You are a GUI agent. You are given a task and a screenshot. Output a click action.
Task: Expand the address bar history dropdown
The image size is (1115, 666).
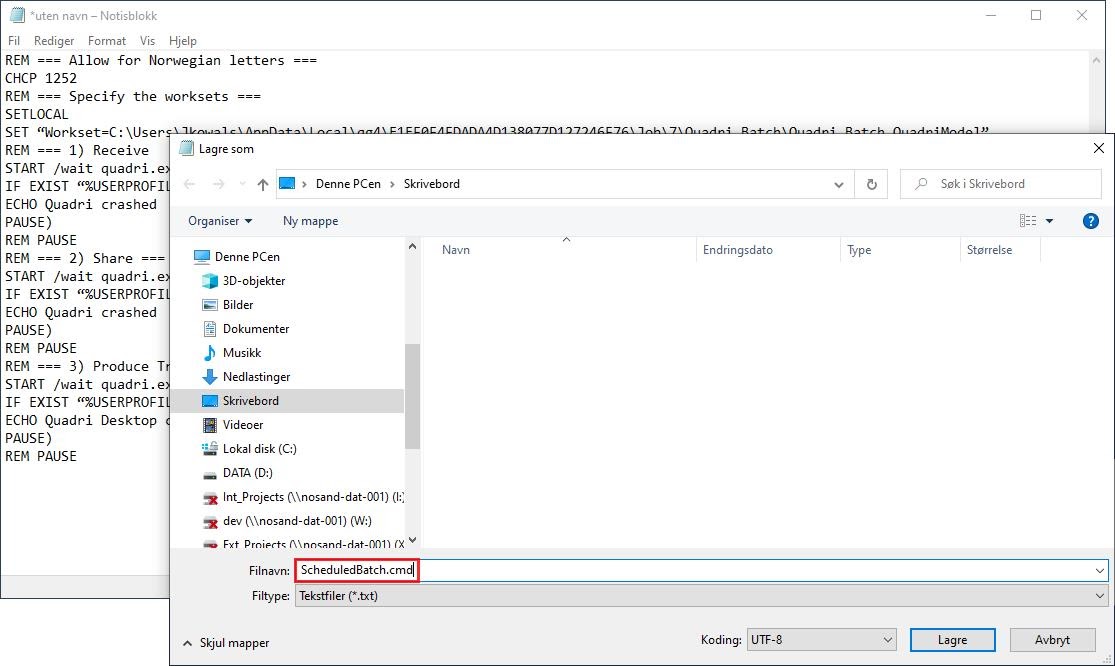(x=839, y=184)
